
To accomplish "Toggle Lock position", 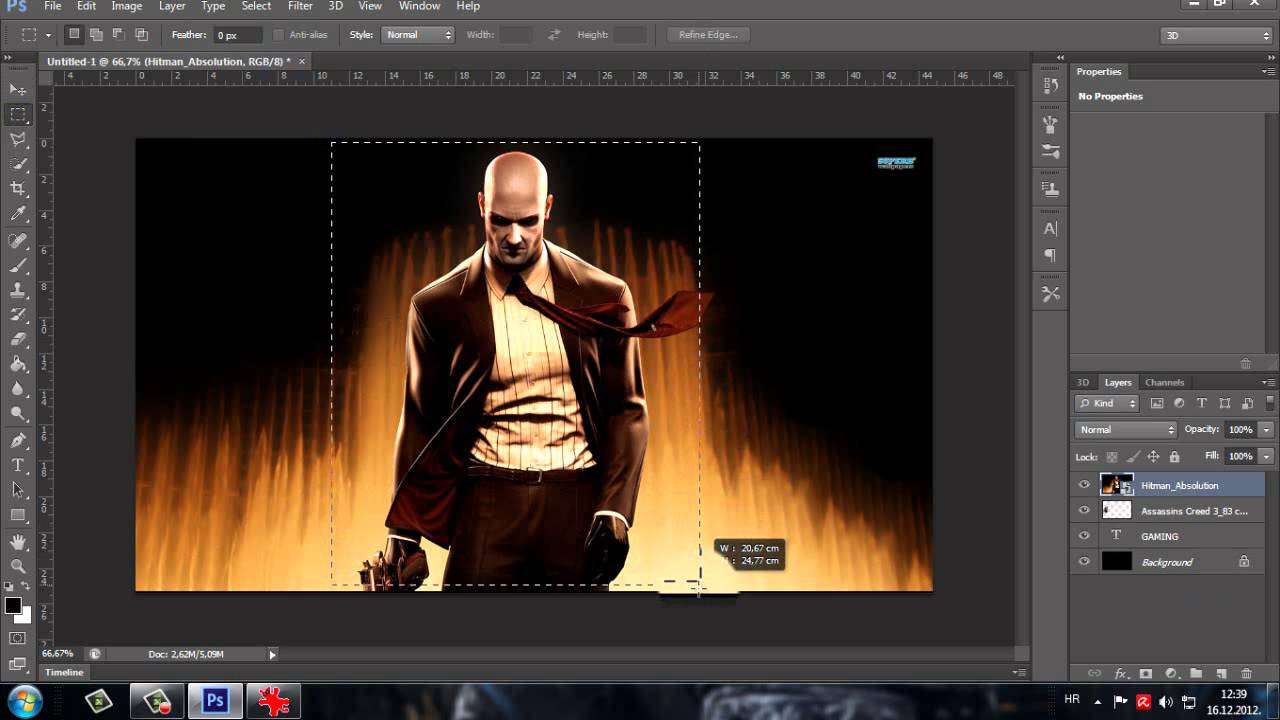I will coord(1153,456).
